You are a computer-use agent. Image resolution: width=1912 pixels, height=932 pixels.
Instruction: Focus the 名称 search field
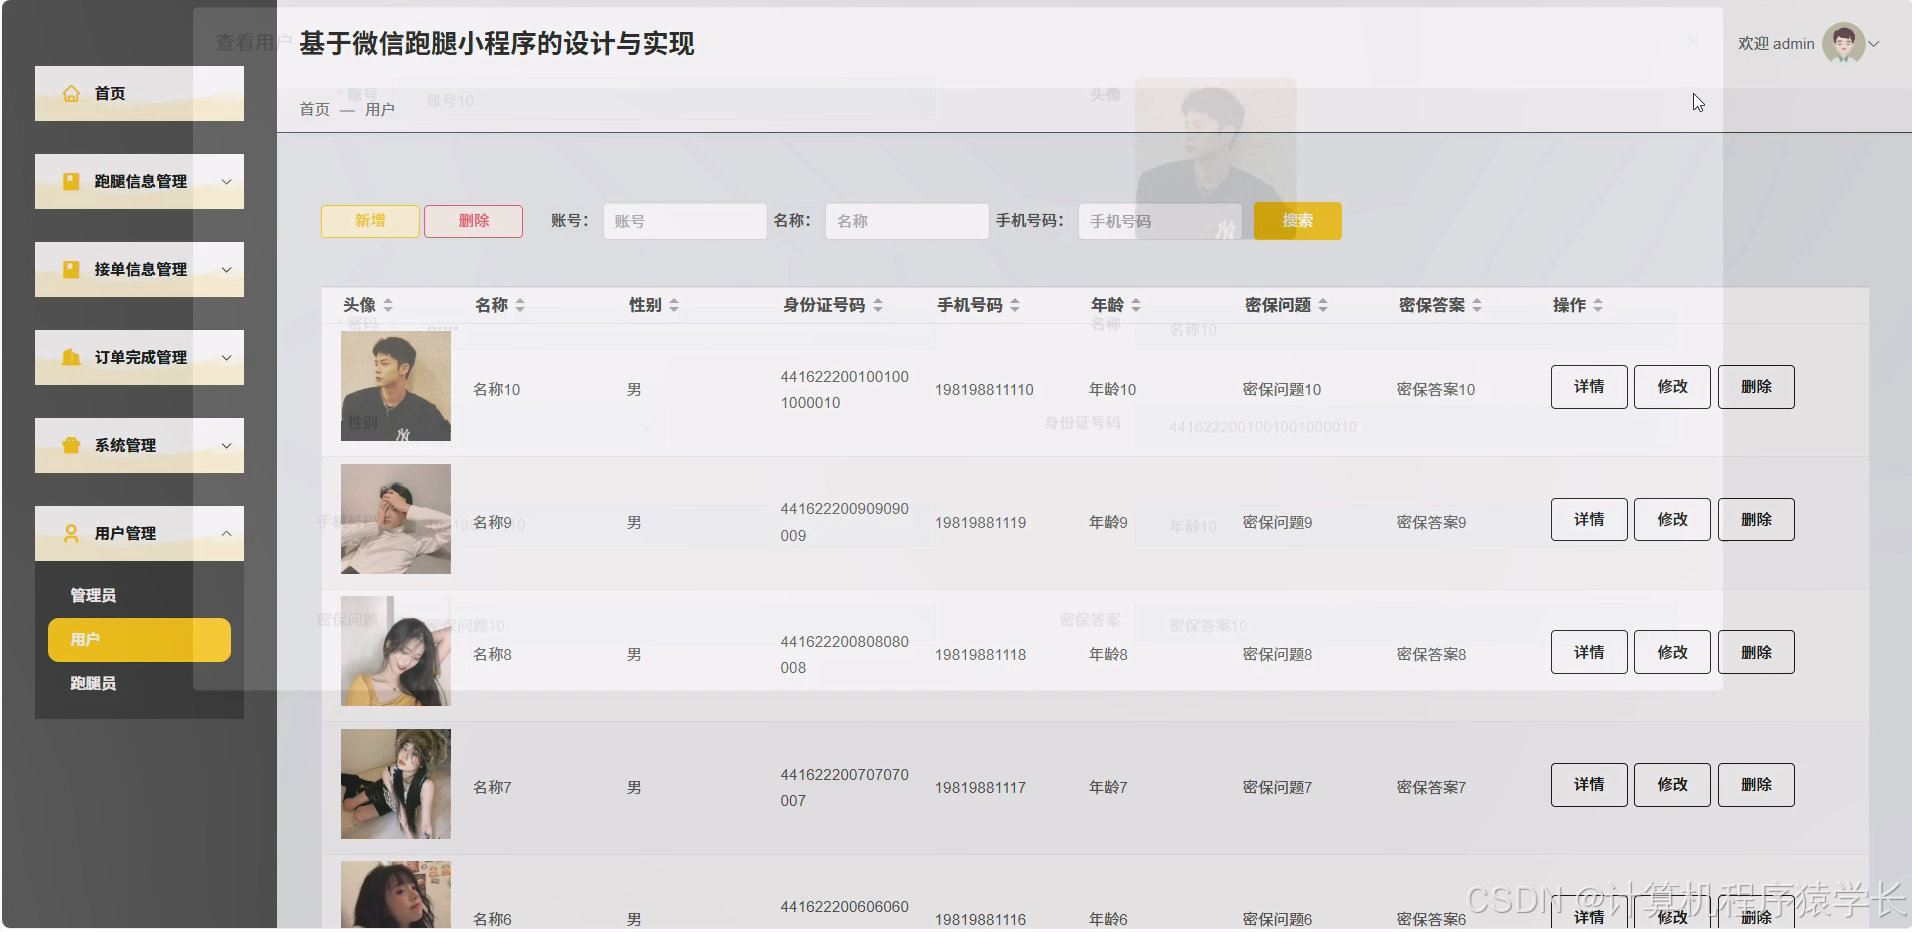point(906,221)
